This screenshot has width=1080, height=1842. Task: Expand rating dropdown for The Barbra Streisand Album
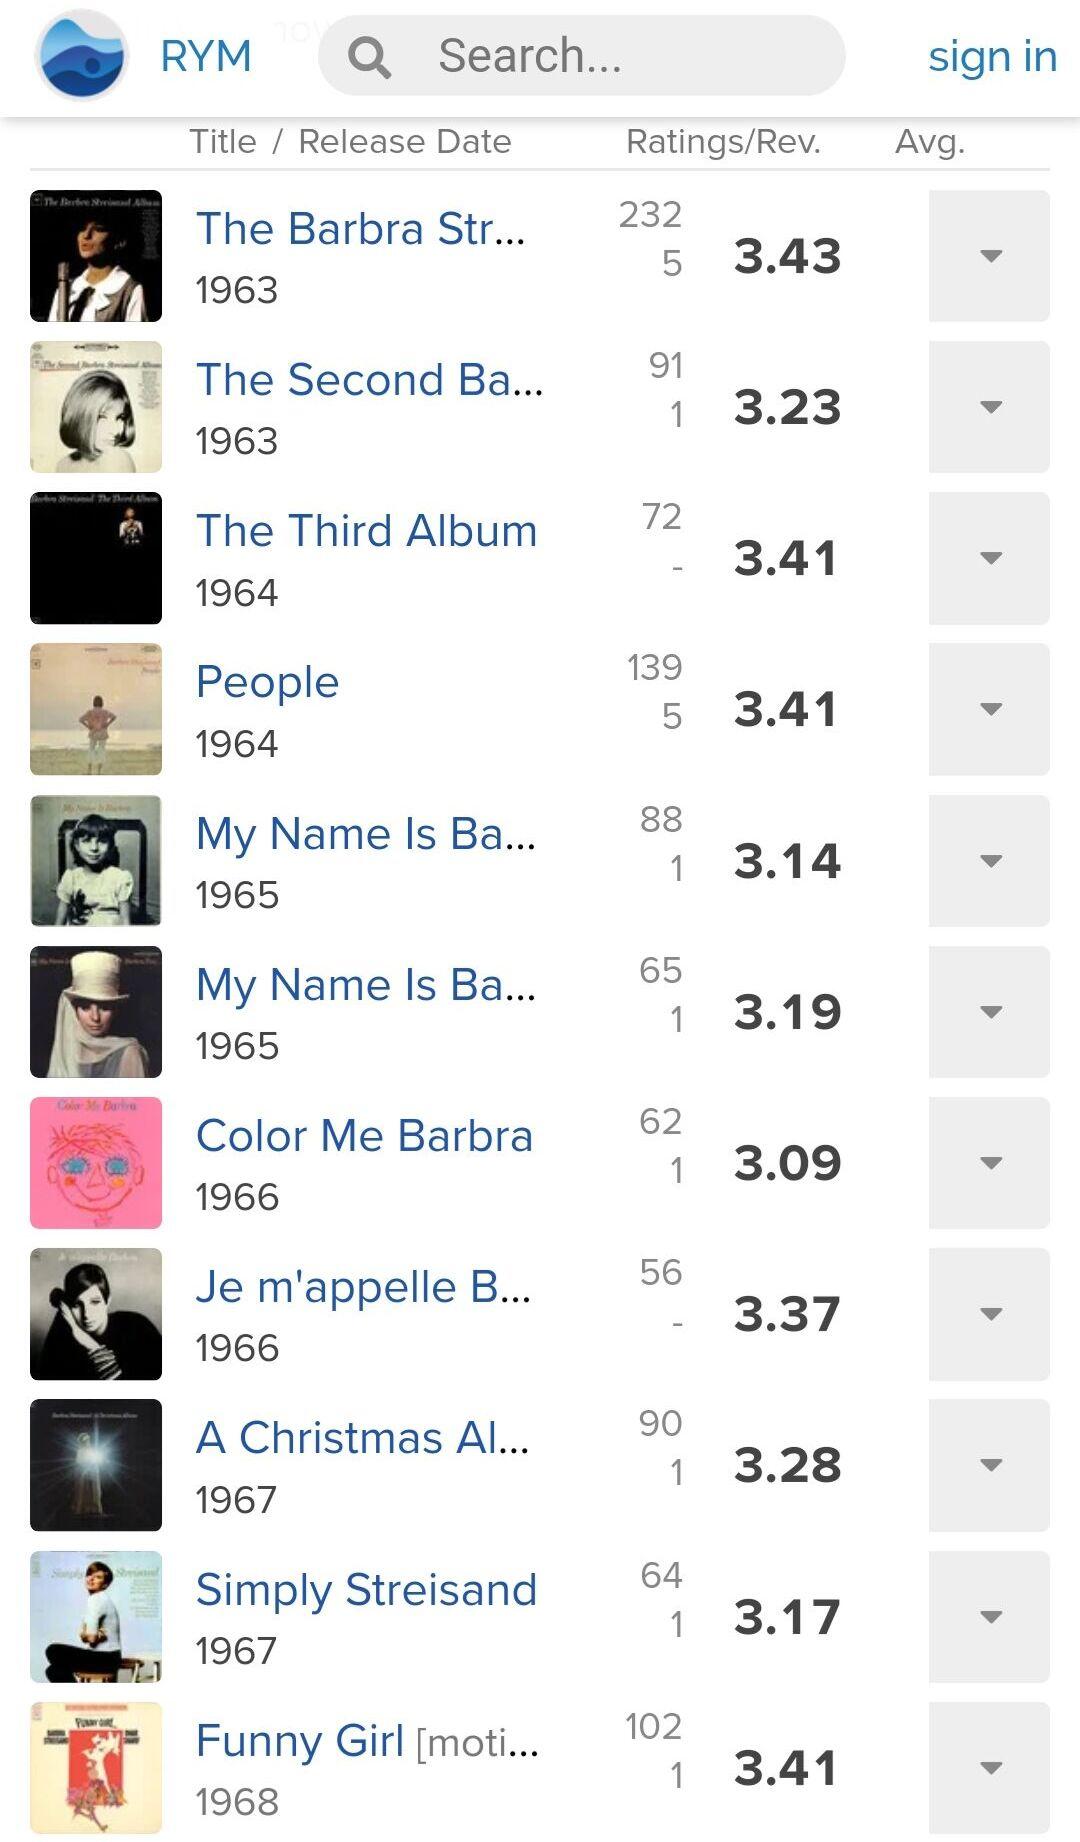(x=989, y=256)
